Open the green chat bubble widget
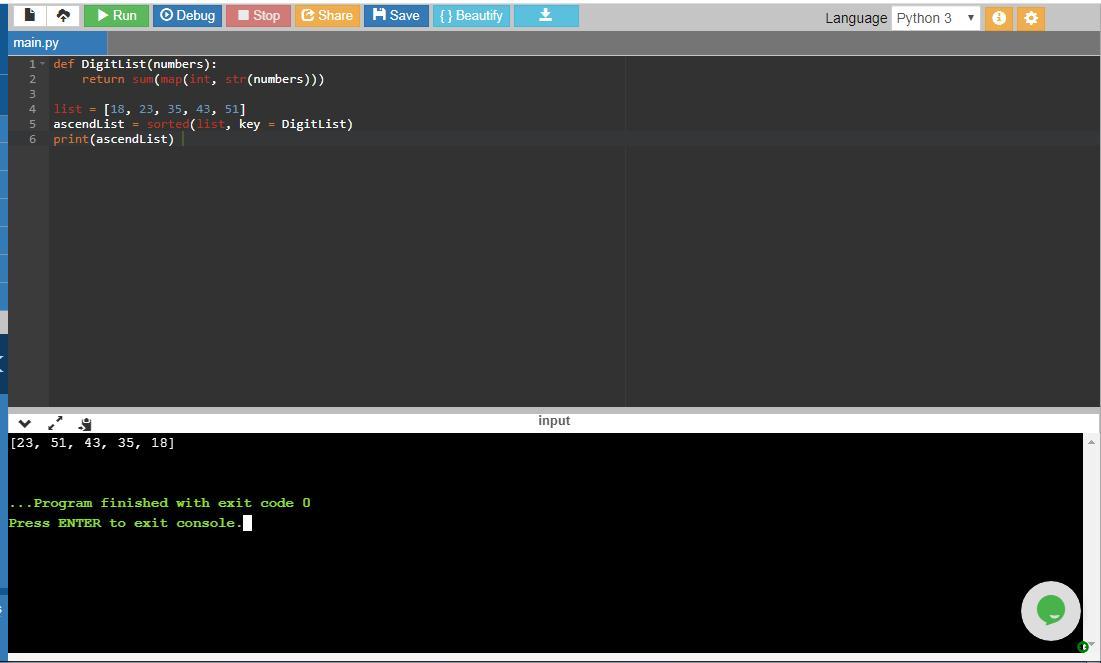The image size is (1101, 663). click(1050, 610)
